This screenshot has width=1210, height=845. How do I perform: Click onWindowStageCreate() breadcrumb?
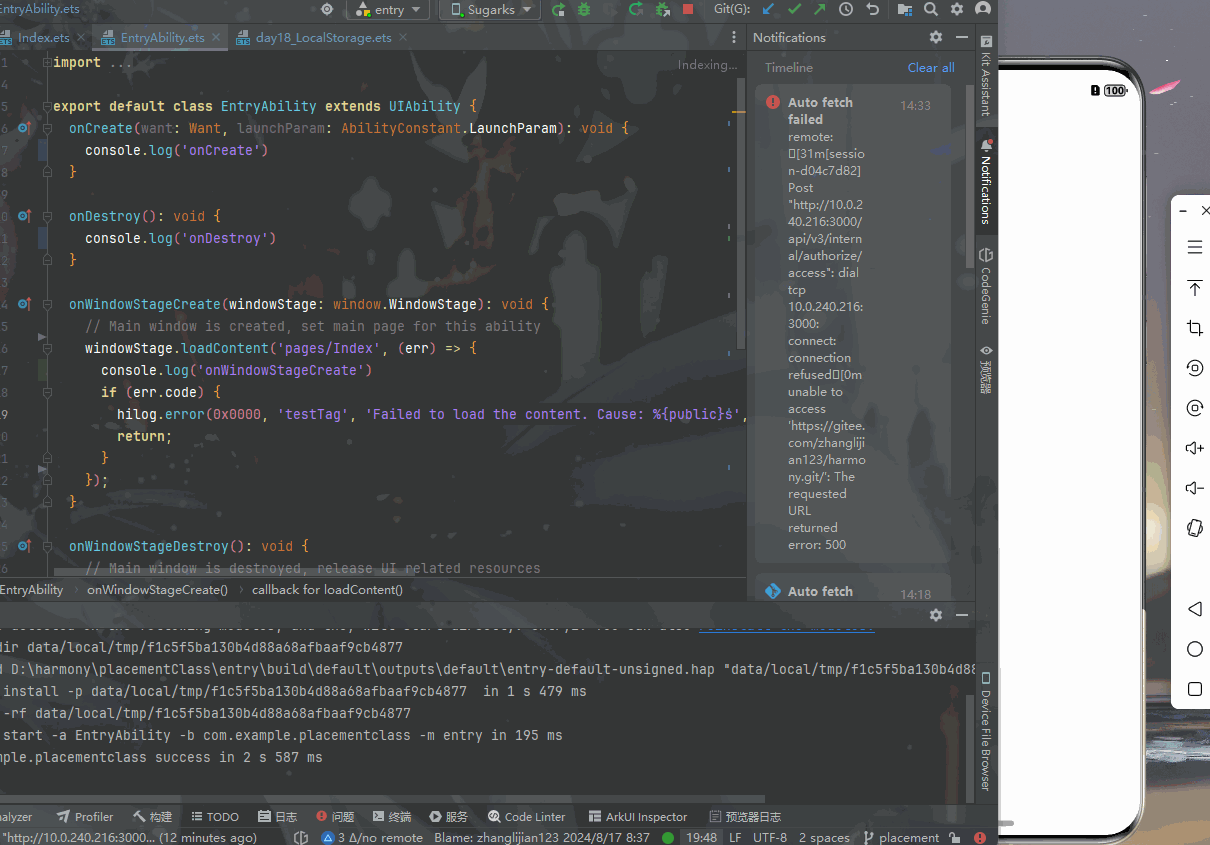[157, 590]
